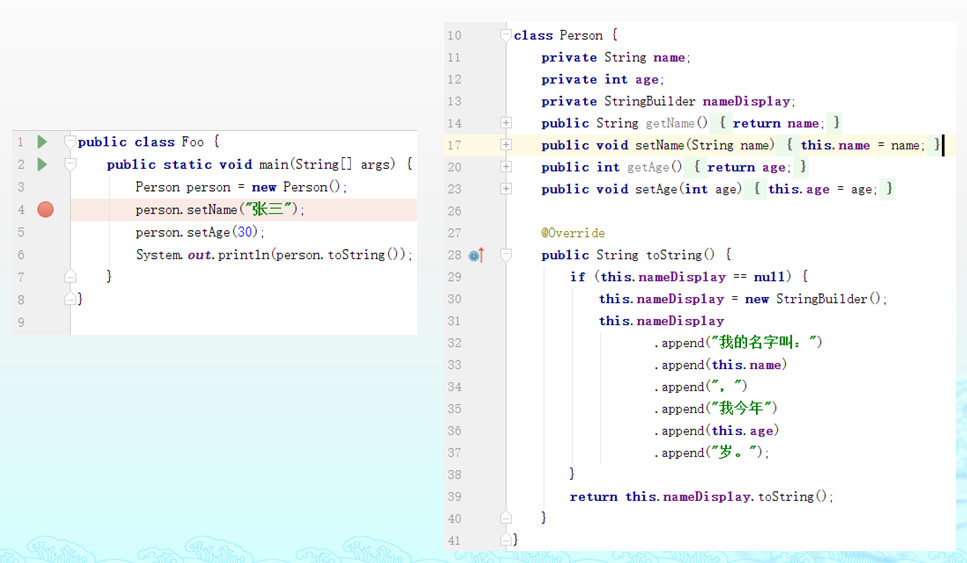Collapse the toString method fold marker
This screenshot has width=967, height=563.
pyautogui.click(x=506, y=255)
